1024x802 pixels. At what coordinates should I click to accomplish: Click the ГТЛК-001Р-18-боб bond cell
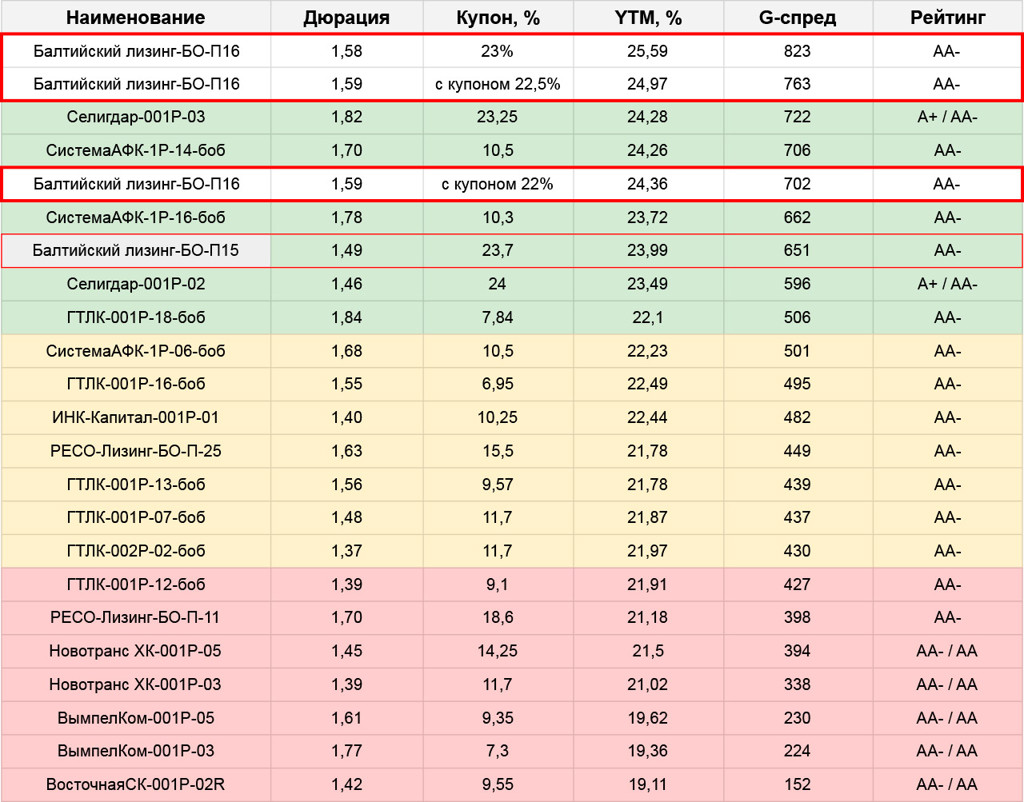(136, 317)
